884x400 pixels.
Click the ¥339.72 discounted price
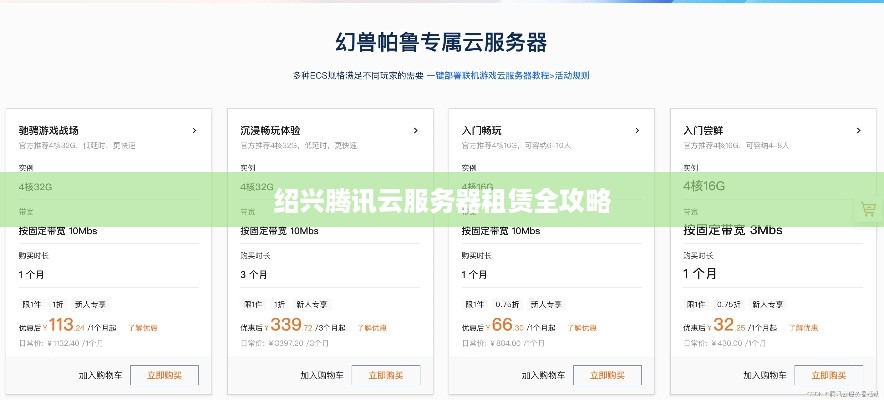289,325
